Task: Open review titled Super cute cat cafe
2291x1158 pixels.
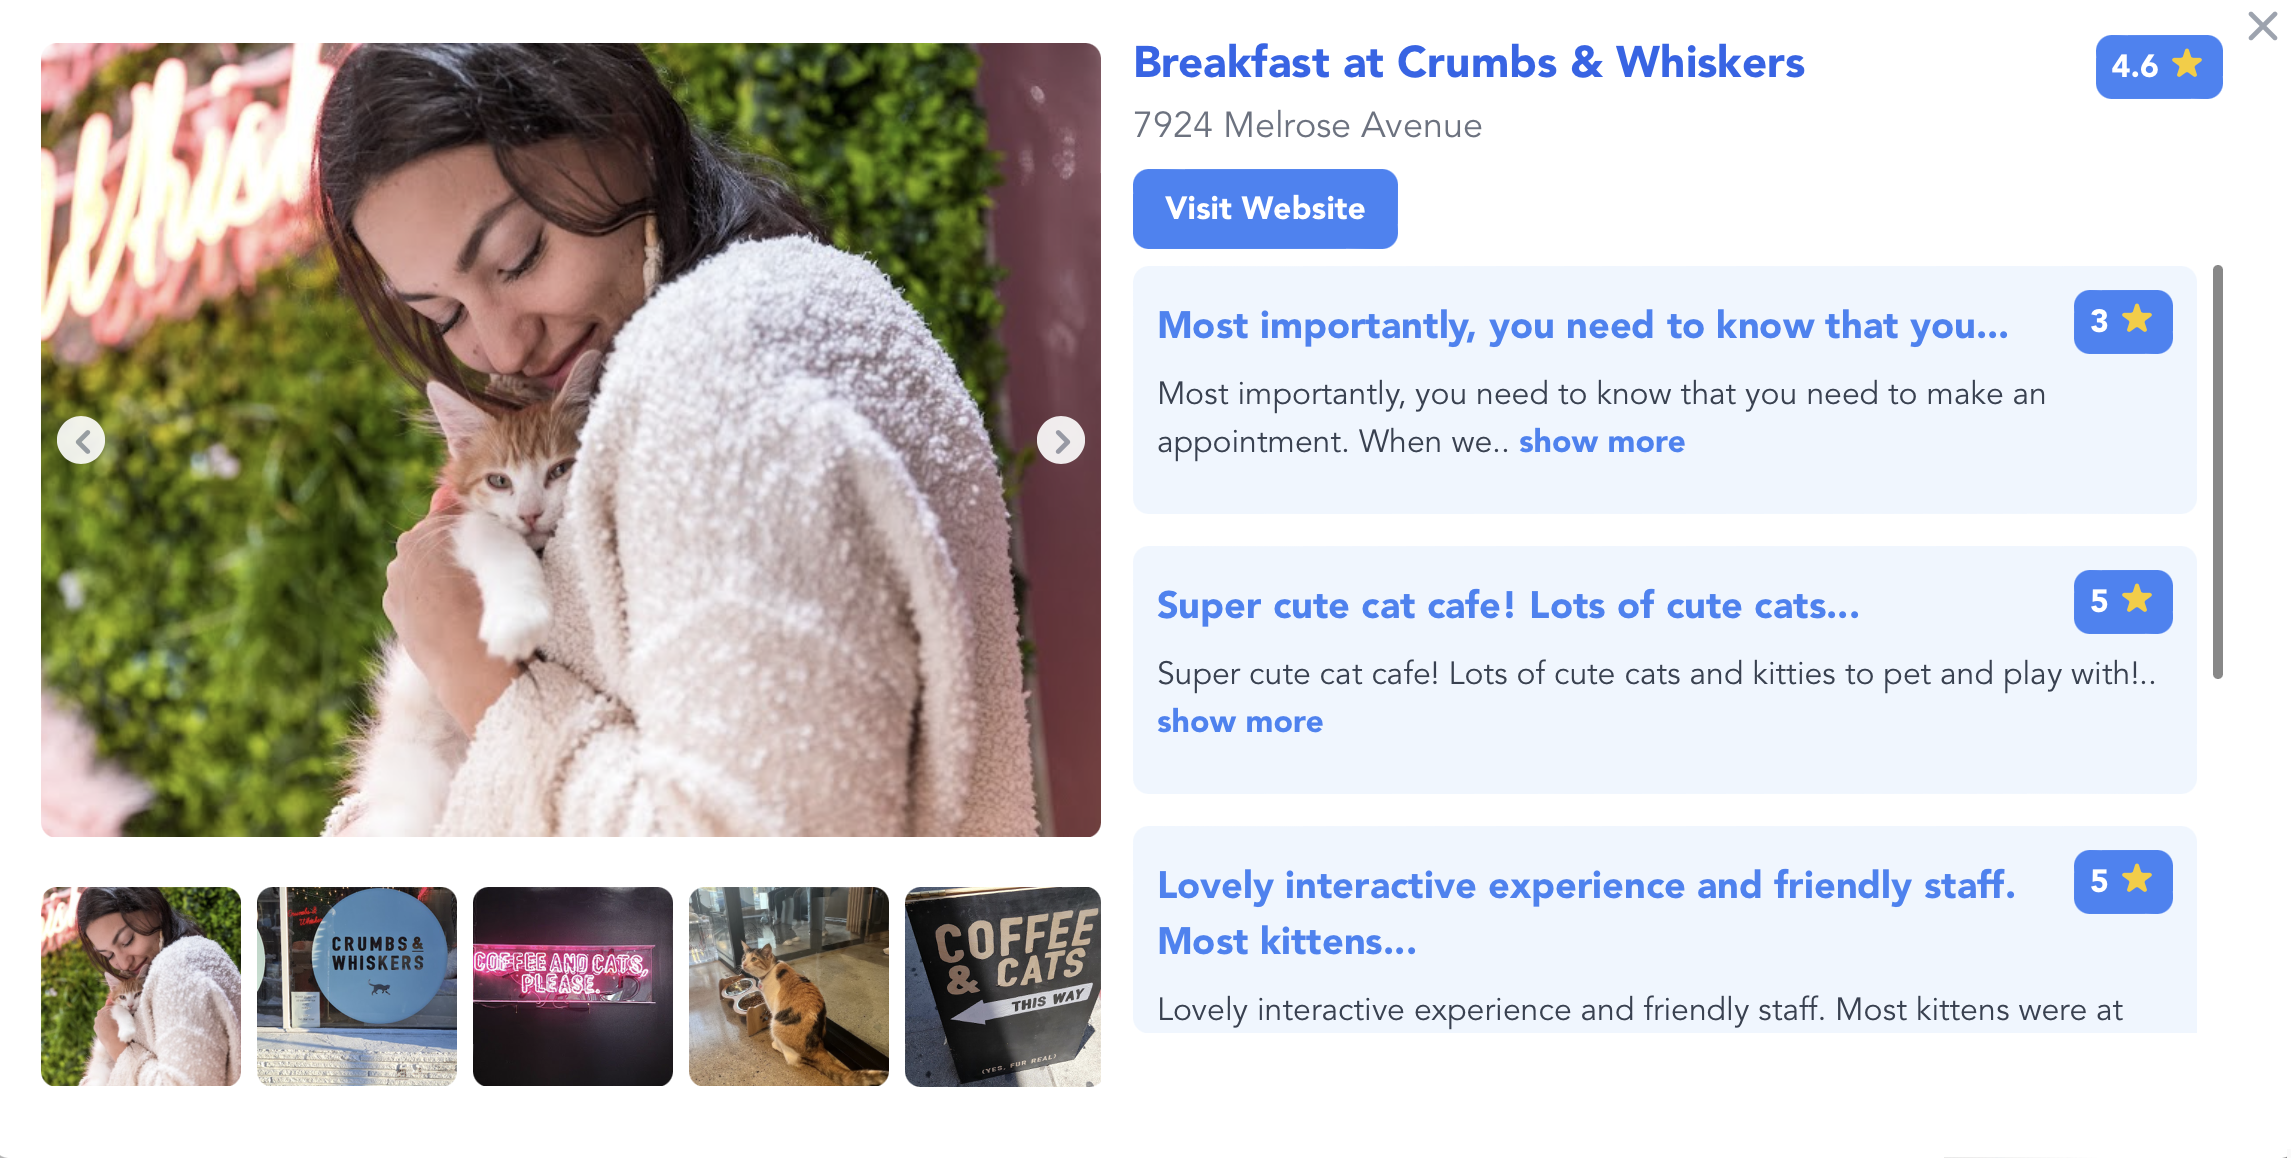Action: pyautogui.click(x=1508, y=606)
